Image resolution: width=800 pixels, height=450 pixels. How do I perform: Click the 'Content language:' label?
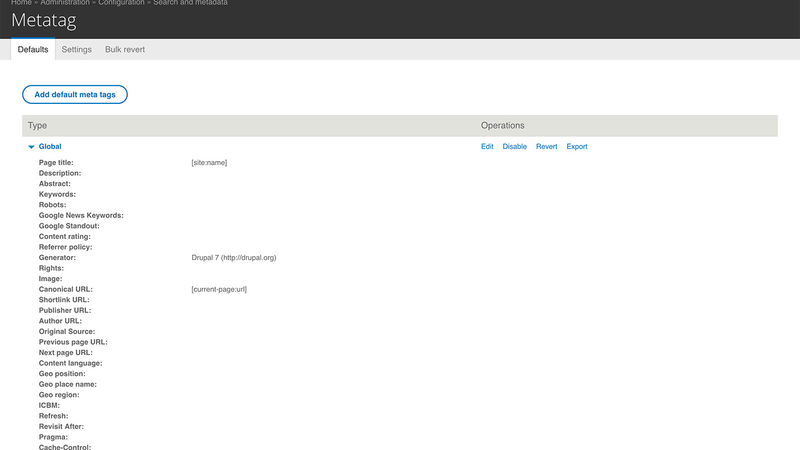click(70, 363)
